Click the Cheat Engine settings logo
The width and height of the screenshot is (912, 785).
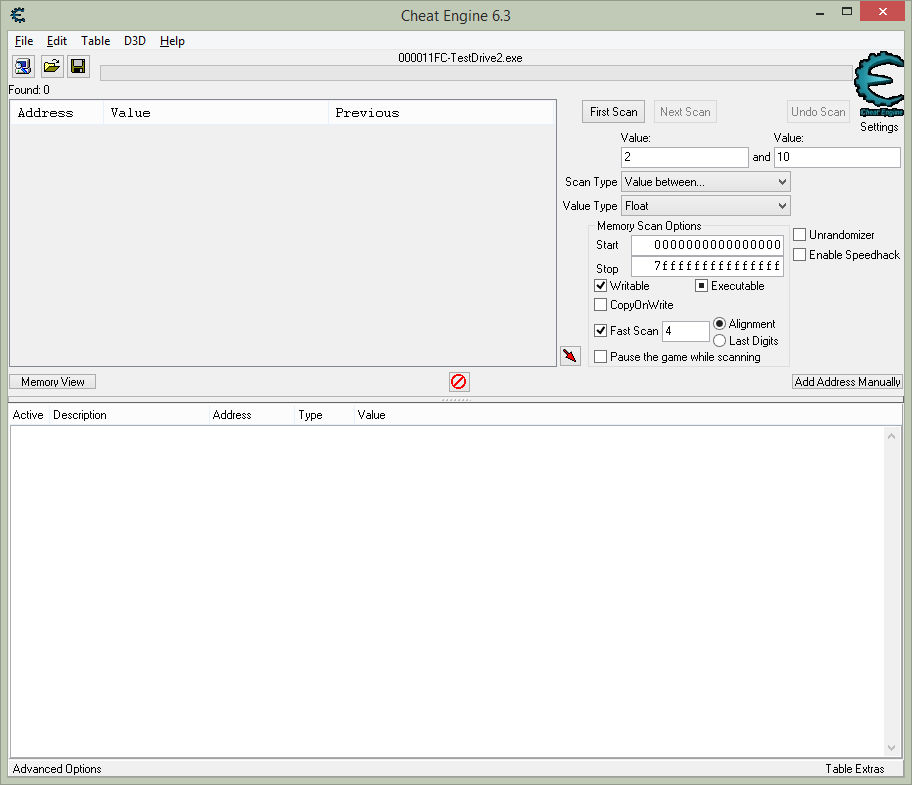(879, 84)
